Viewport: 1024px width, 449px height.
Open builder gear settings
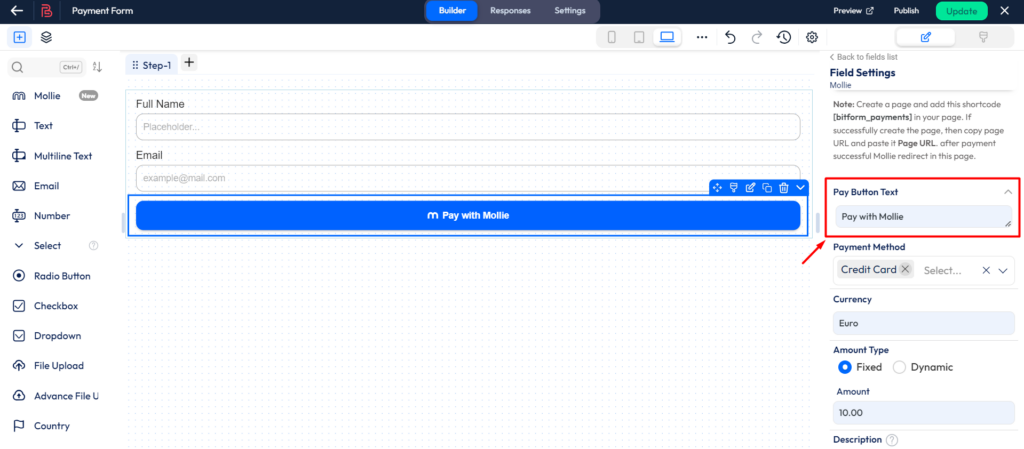click(x=812, y=37)
